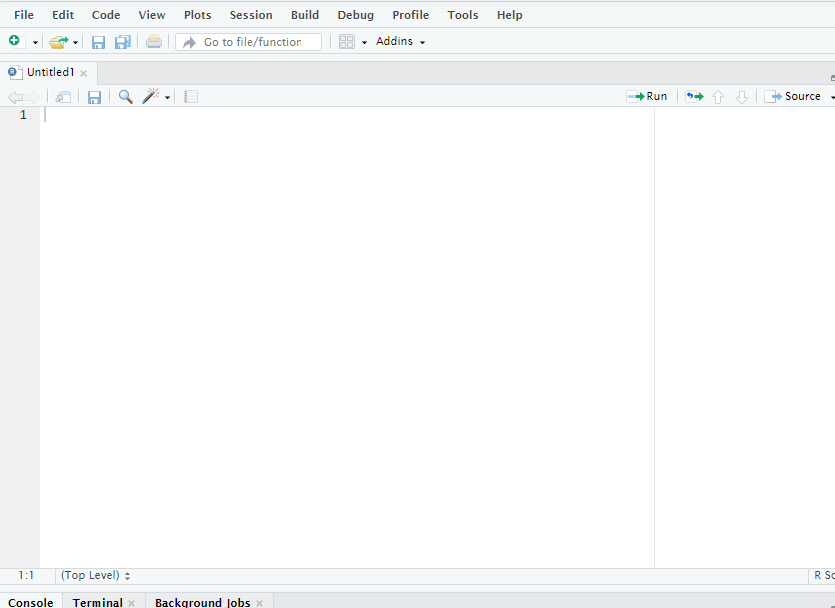Save the current document from editor toolbar
This screenshot has width=835, height=608.
94,97
